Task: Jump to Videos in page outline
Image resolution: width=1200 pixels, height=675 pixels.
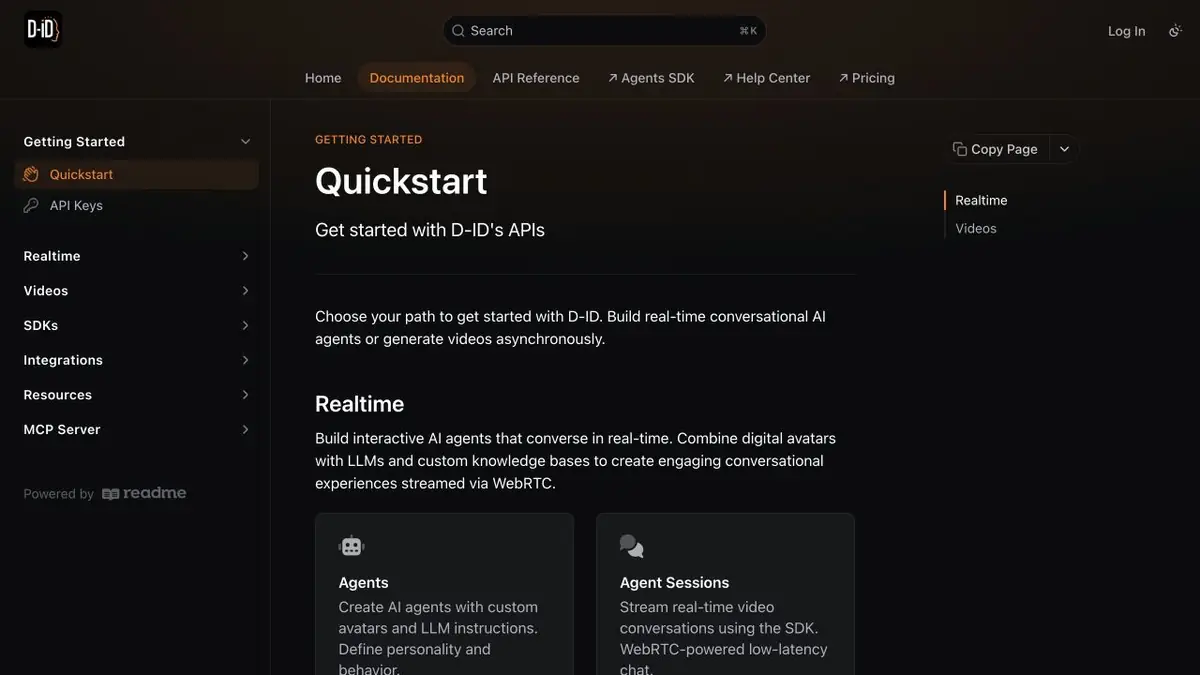Action: [976, 228]
